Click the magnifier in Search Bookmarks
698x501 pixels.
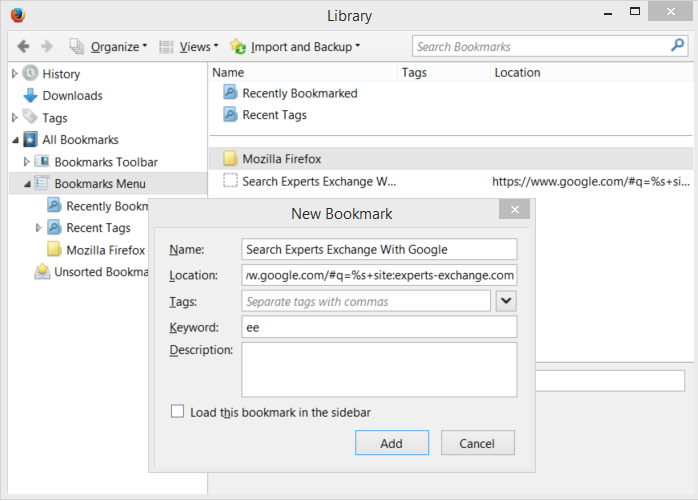click(677, 45)
